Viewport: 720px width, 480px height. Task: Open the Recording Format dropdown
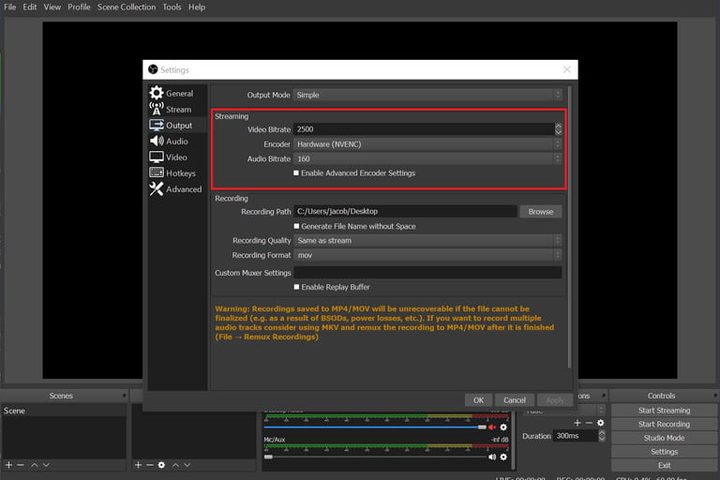427,256
